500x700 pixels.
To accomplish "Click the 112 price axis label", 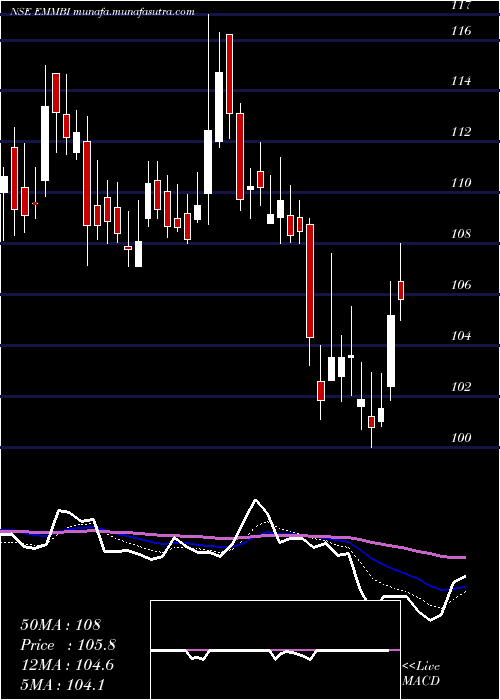I will coord(461,132).
